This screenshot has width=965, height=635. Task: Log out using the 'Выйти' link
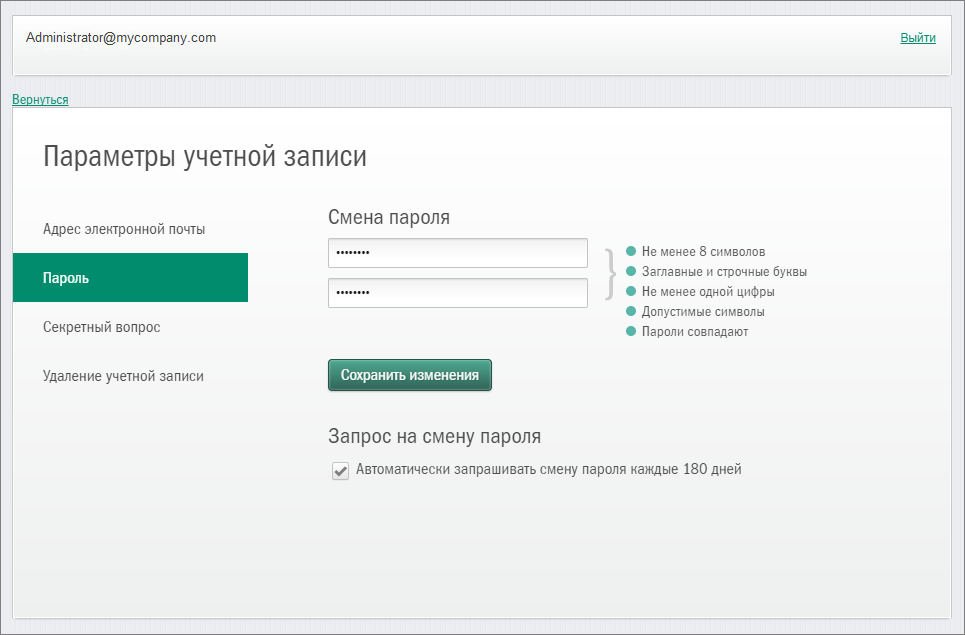tap(917, 38)
